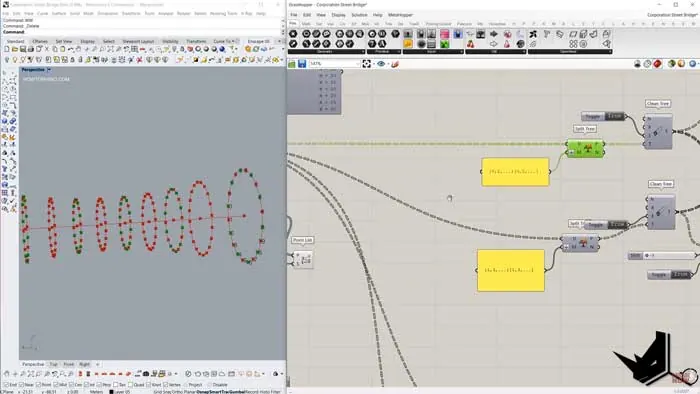
Task: Switch to the Viewport Layout toolbar tab
Action: tap(138, 41)
